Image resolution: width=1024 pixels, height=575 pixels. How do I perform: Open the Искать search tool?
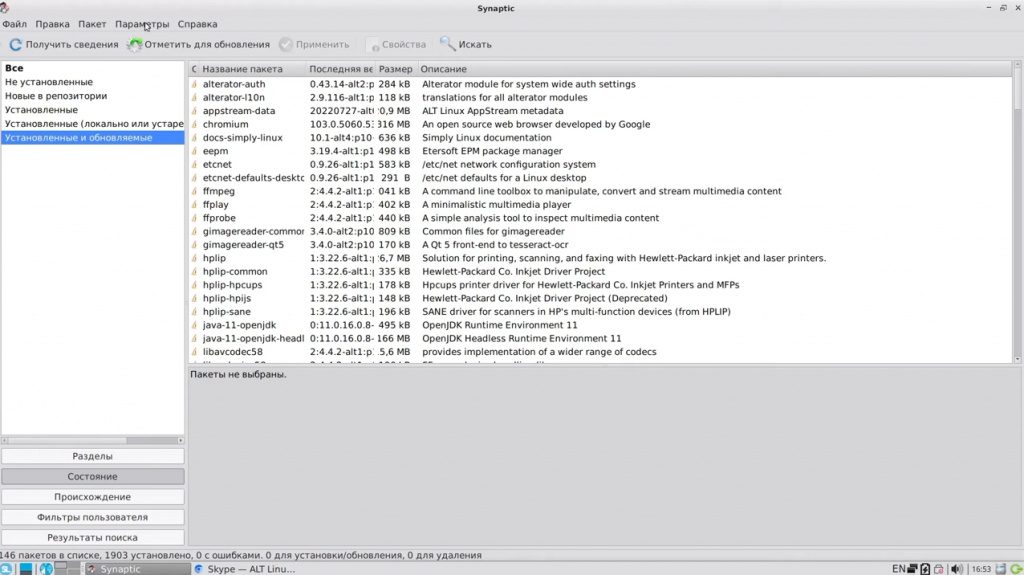pos(466,44)
